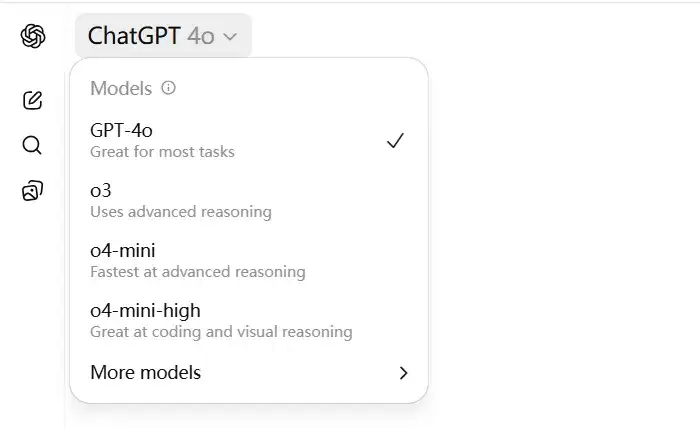Expand the More models submenu
The image size is (700, 429).
[x=249, y=373]
